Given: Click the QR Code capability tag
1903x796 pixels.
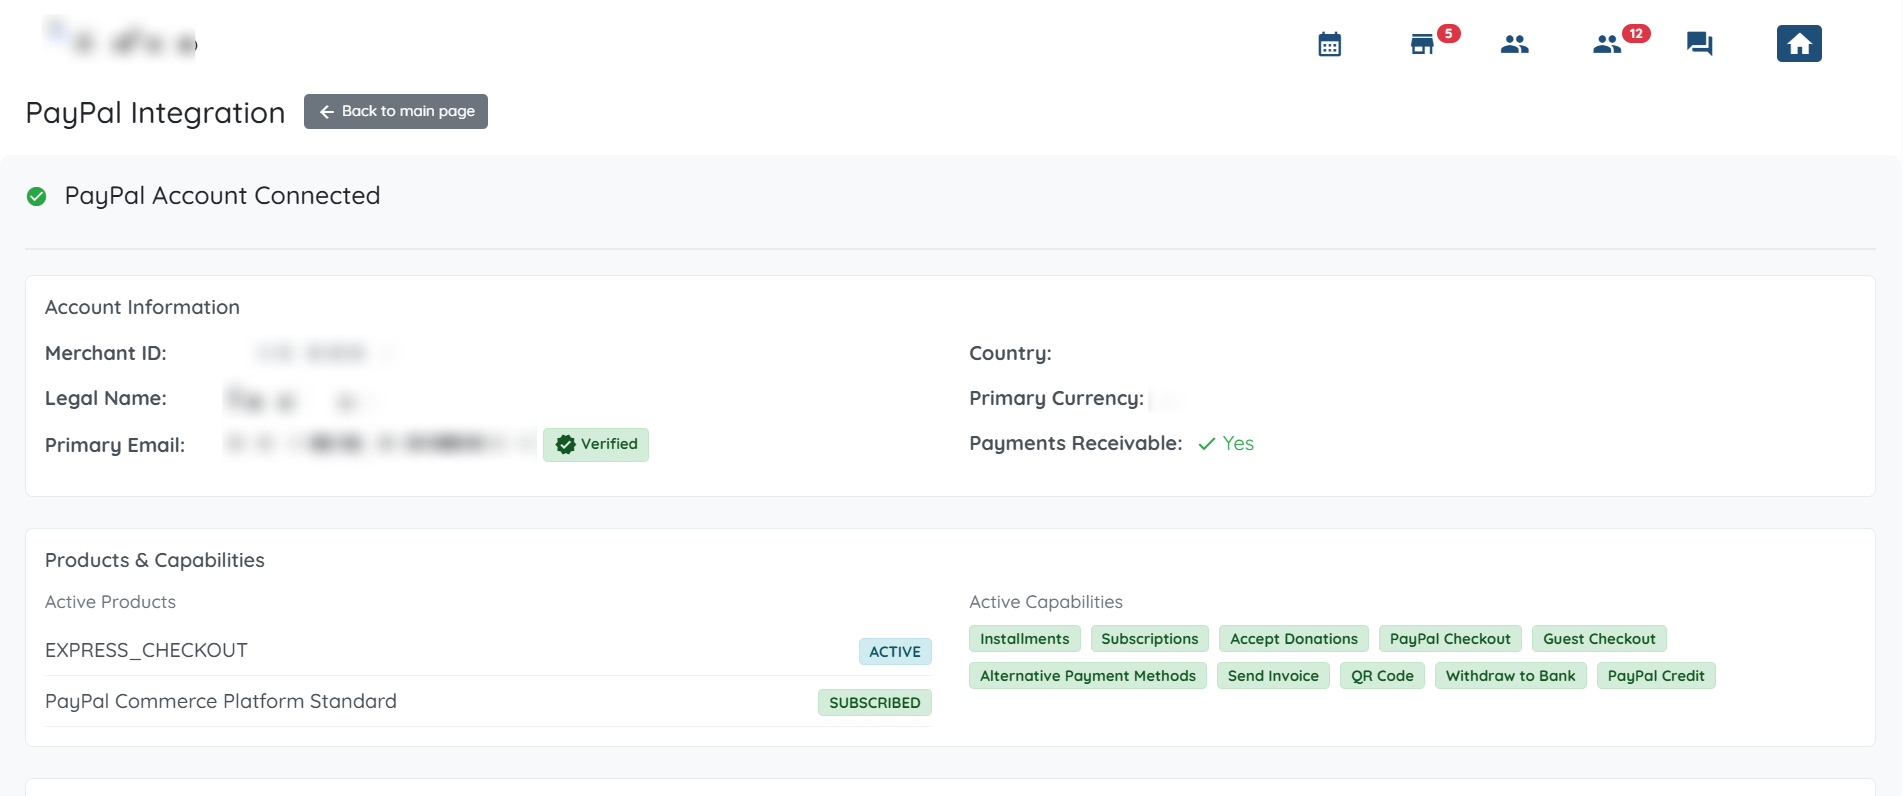Looking at the screenshot, I should tap(1382, 676).
